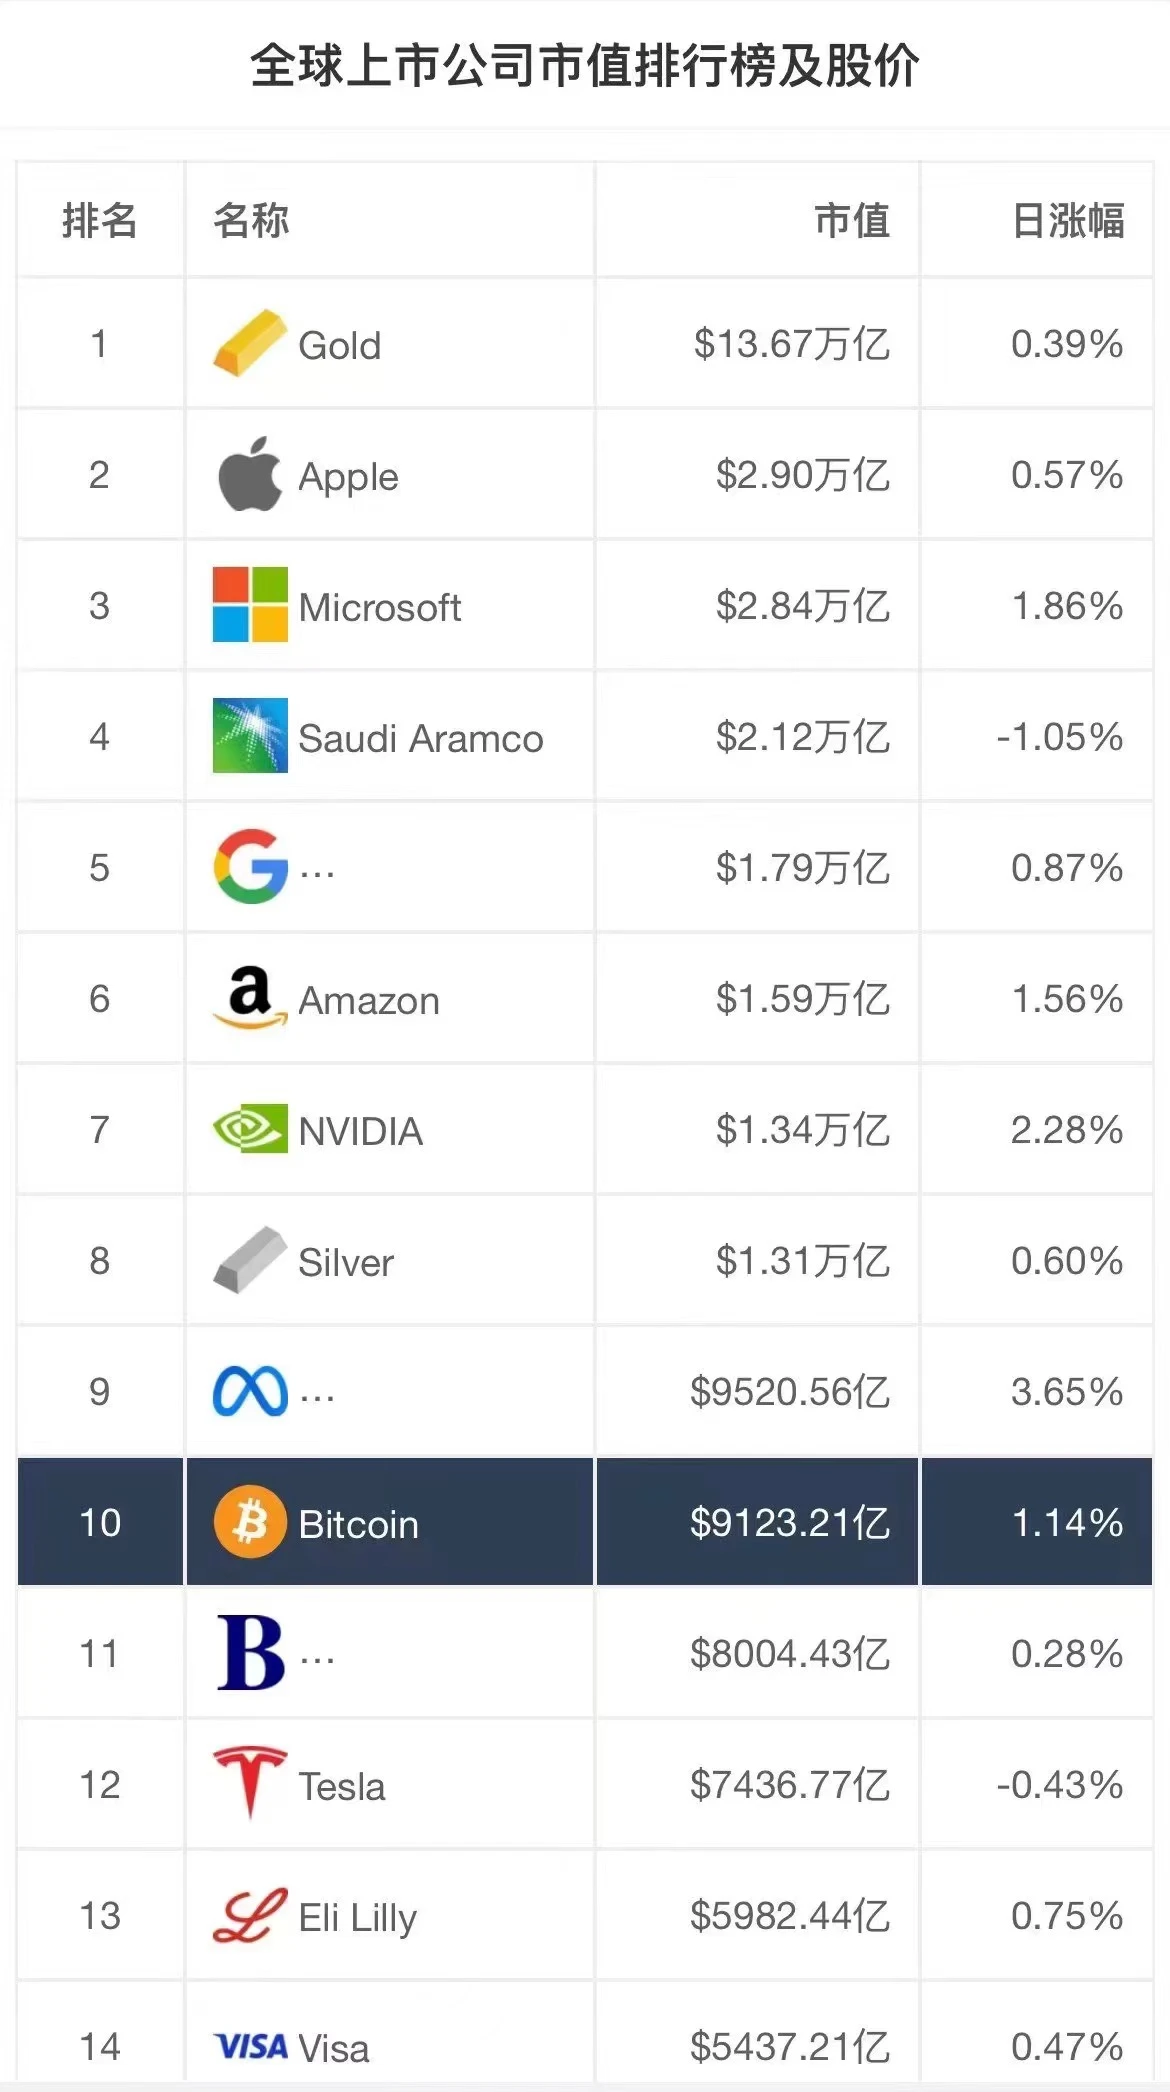1170x2092 pixels.
Task: Click the Berkshire B logo
Action: pos(250,1653)
